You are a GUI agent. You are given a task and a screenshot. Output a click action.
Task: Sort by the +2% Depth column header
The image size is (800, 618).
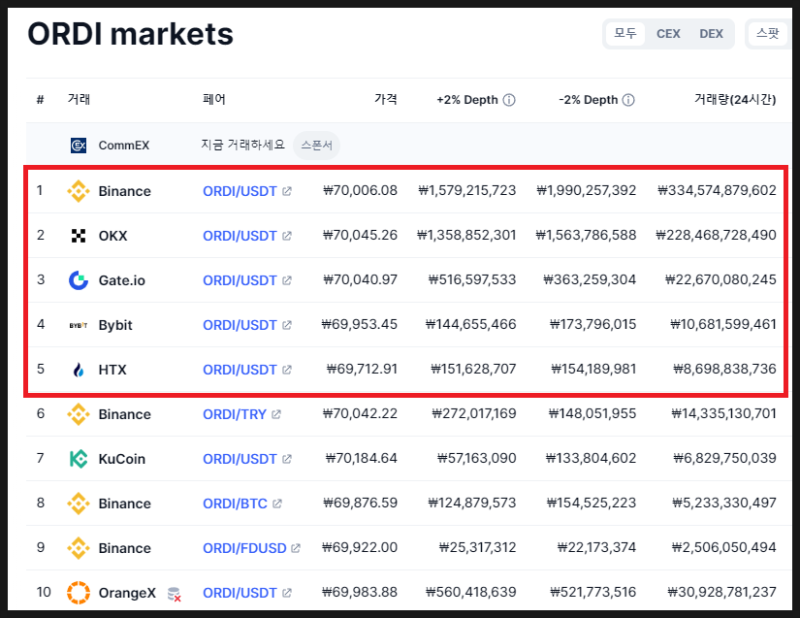click(x=467, y=100)
